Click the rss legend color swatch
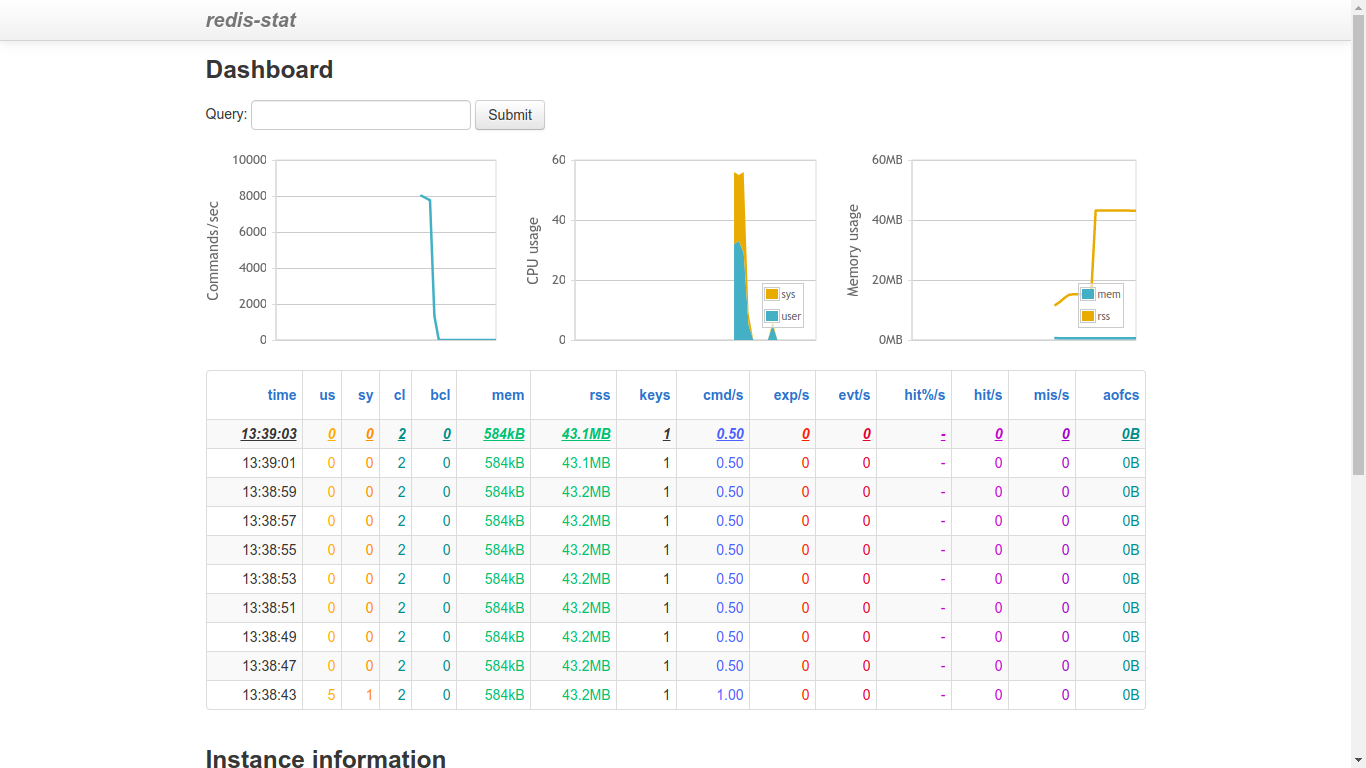1366x768 pixels. (x=1088, y=316)
